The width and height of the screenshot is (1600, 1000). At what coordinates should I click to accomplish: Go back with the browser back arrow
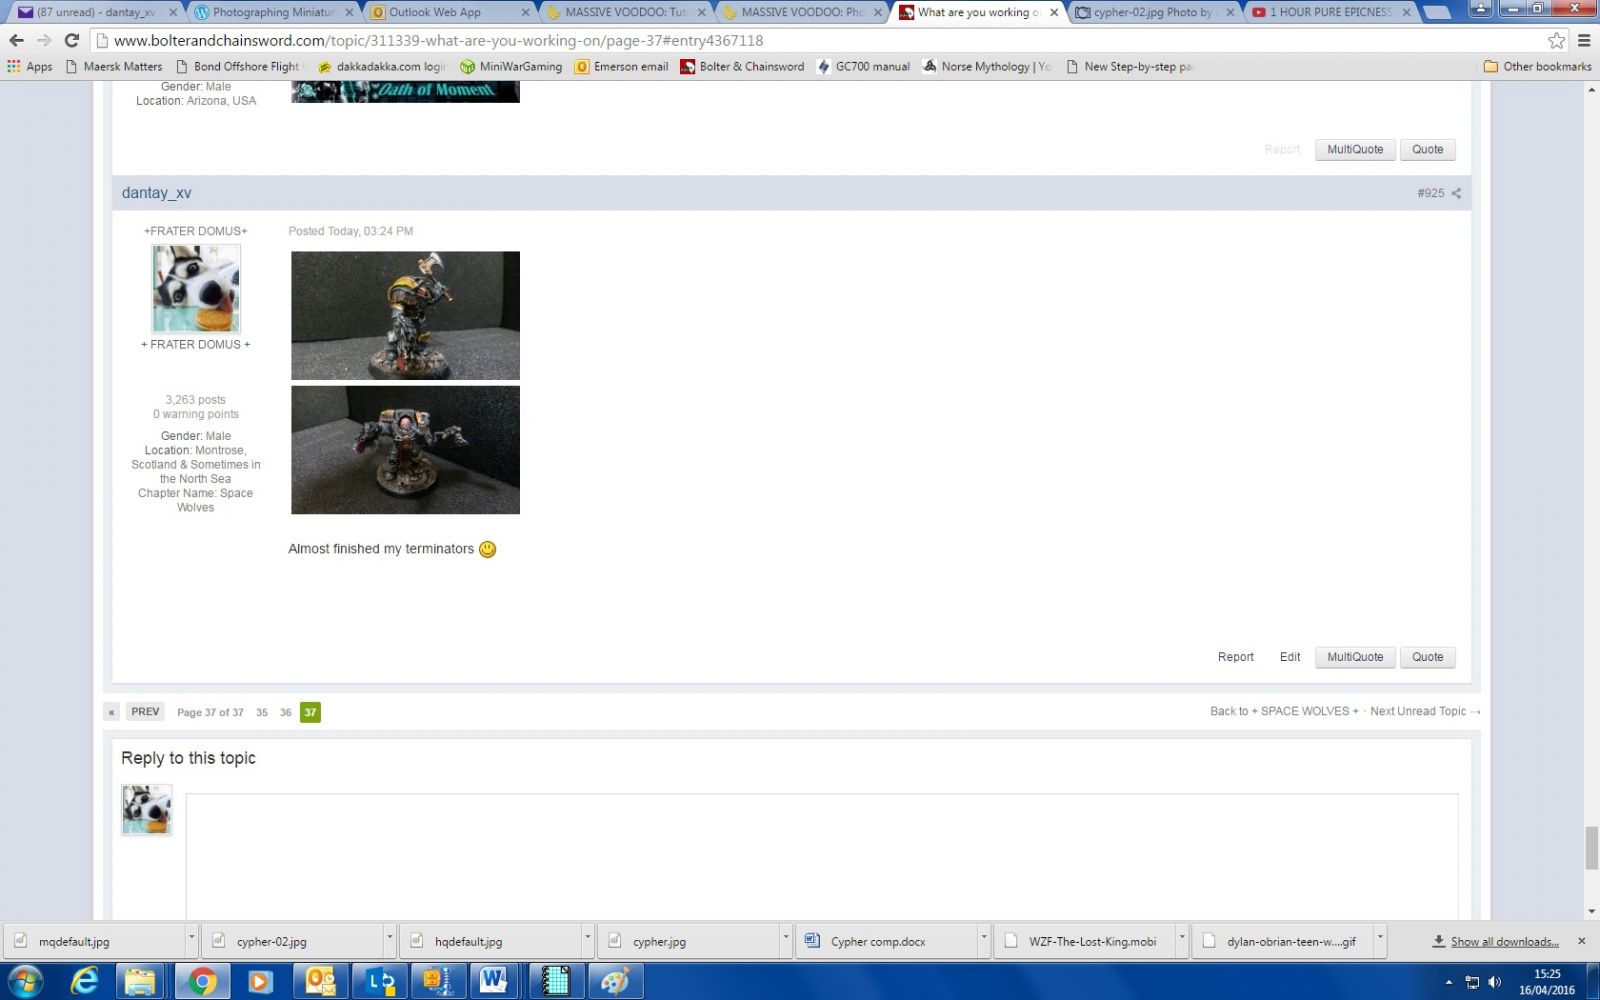[16, 41]
